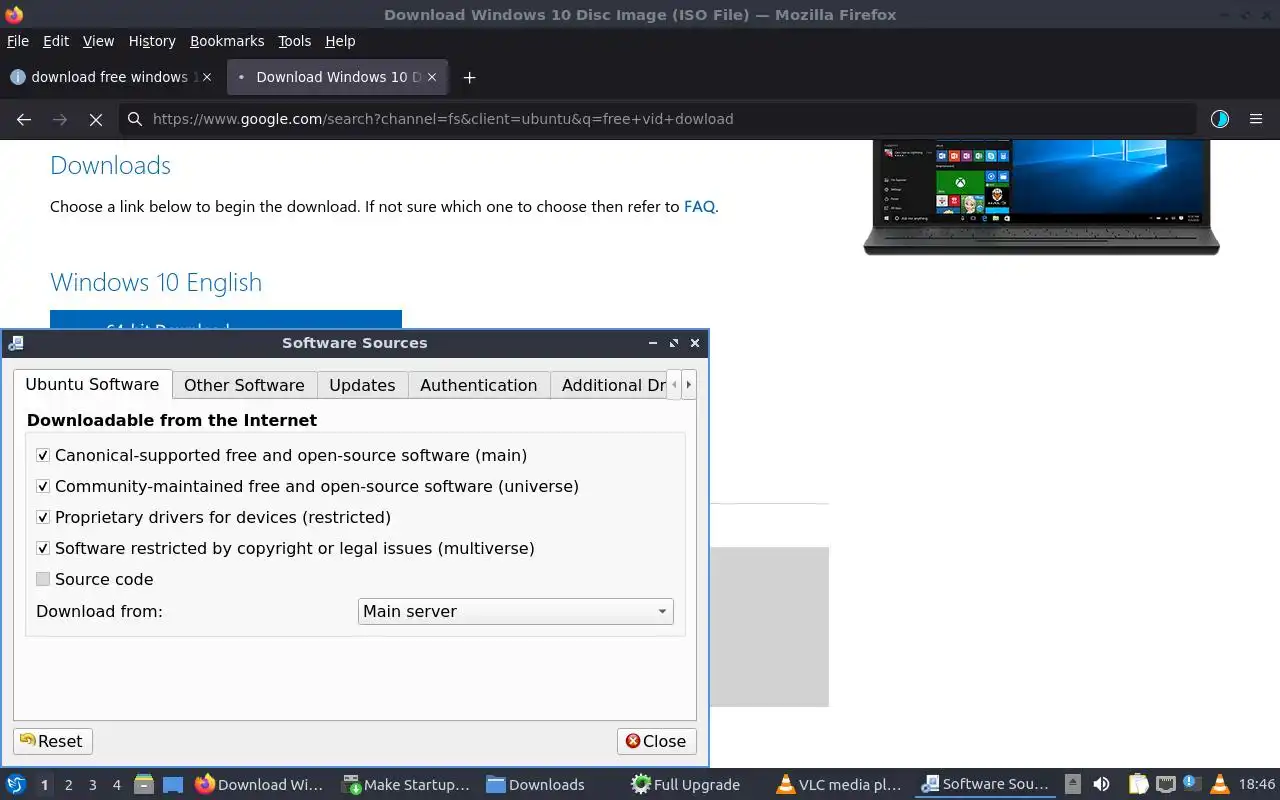The height and width of the screenshot is (800, 1280).
Task: Switch to the Download Wi... Firefox taskbar entry
Action: [x=260, y=785]
